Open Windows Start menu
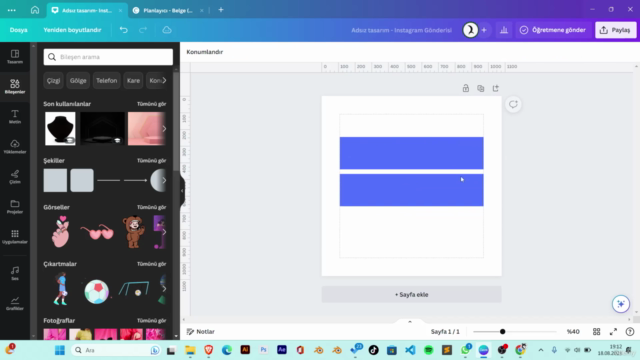Viewport: 640px width, 360px height. click(60, 350)
